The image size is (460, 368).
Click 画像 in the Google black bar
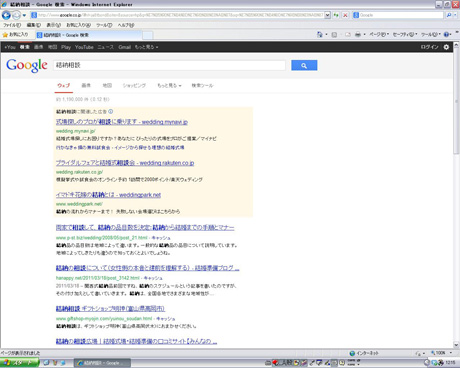point(39,47)
